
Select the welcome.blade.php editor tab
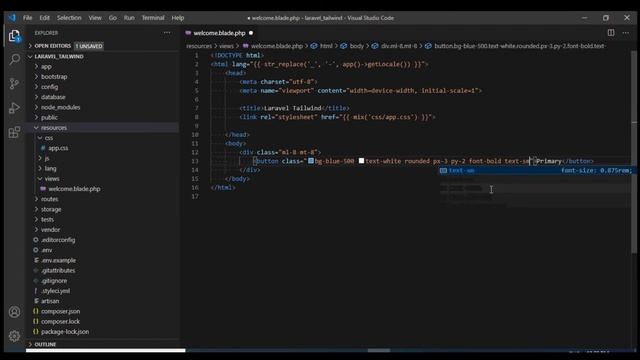(219, 33)
